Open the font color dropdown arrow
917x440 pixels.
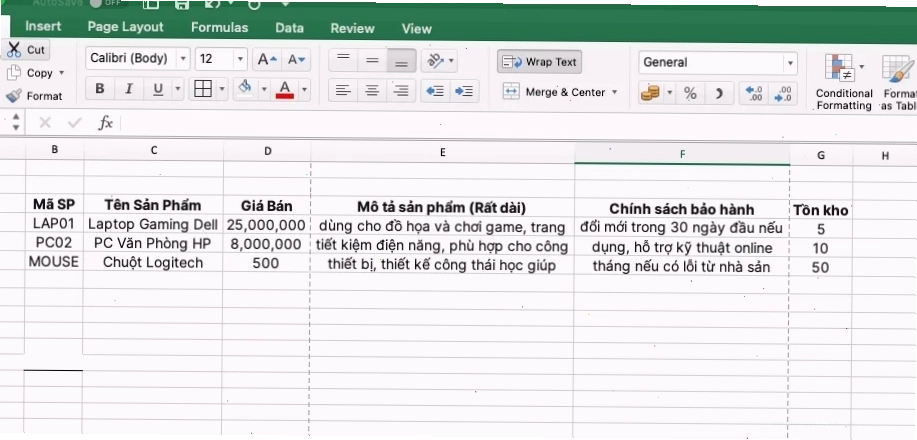[304, 89]
